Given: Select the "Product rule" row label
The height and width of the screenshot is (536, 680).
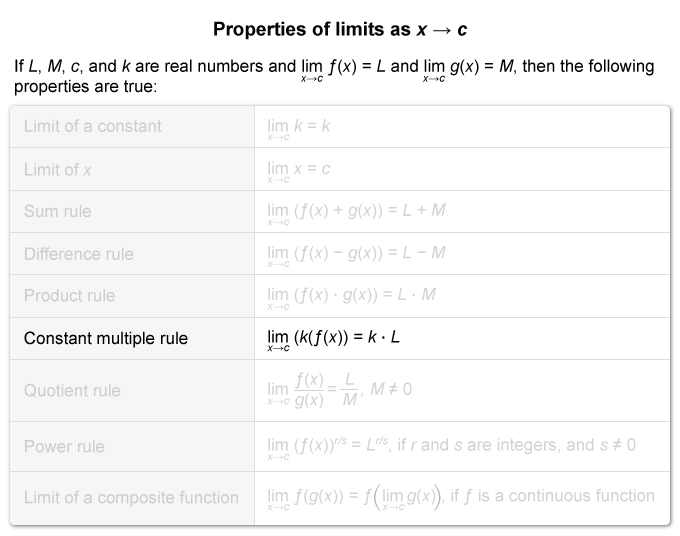Looking at the screenshot, I should (69, 296).
